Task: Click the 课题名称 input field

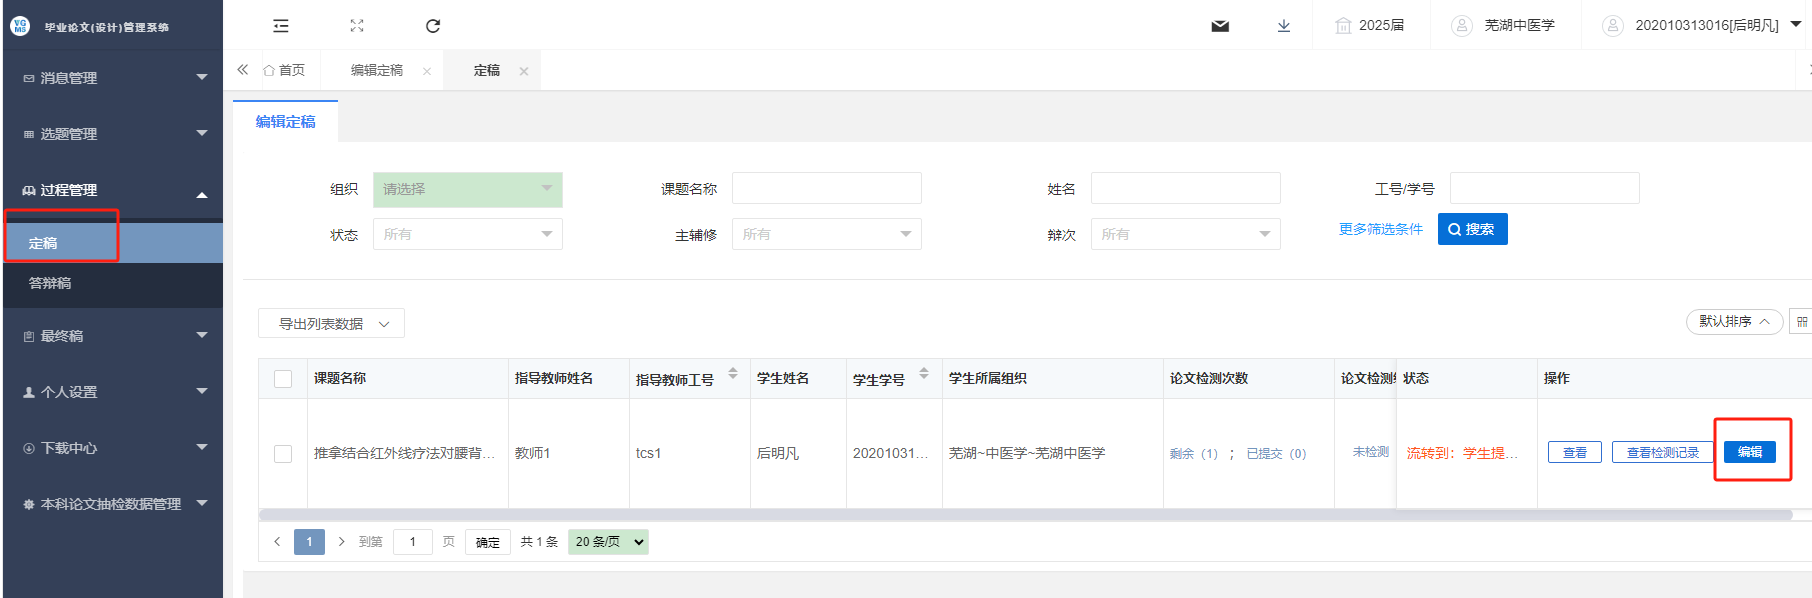Action: point(826,188)
